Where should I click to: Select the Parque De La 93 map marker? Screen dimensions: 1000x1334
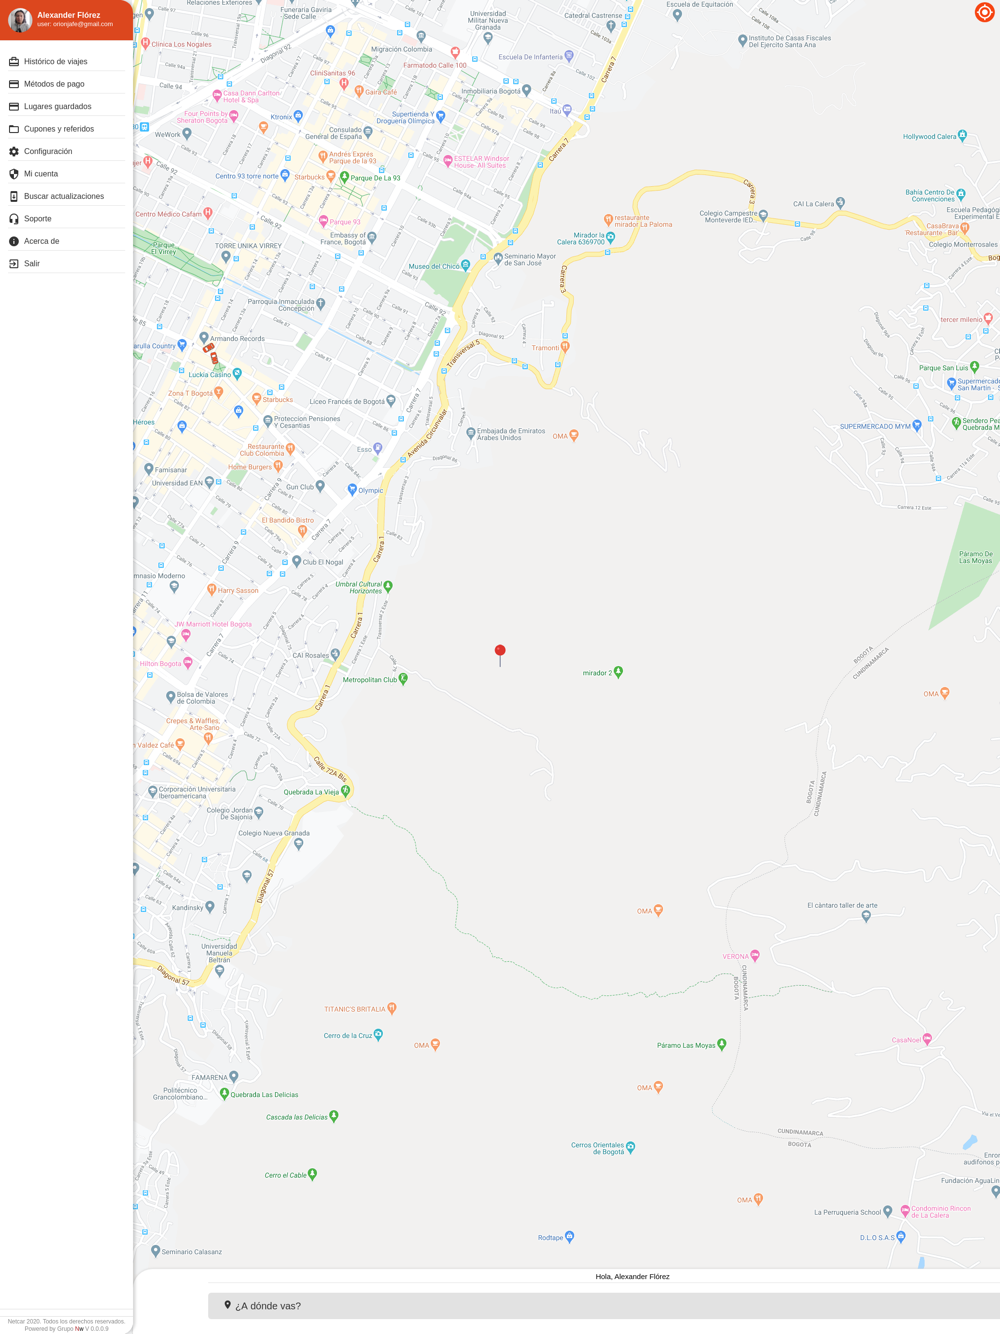click(345, 177)
